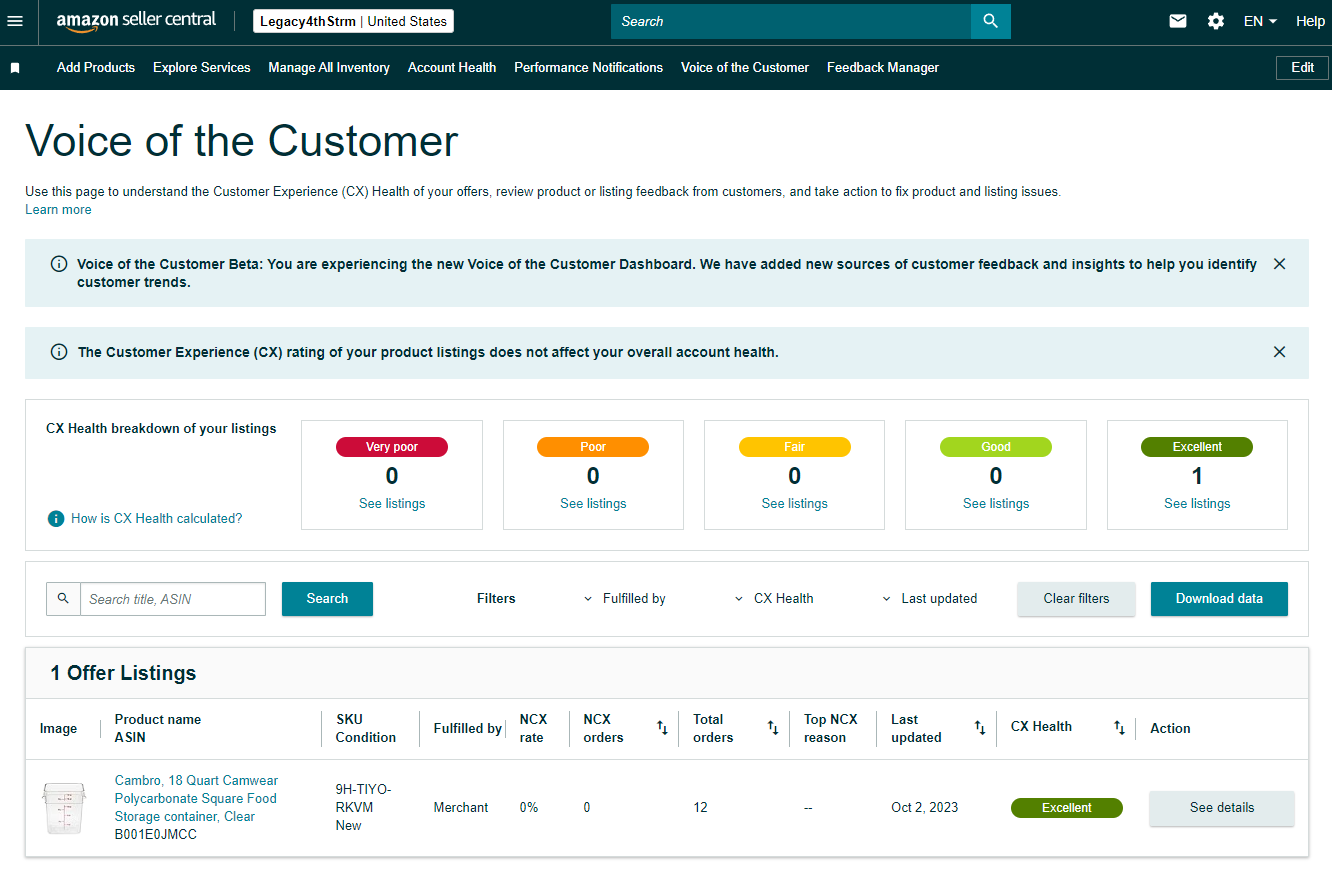Open Manage All Inventory
The height and width of the screenshot is (876, 1332).
(329, 68)
